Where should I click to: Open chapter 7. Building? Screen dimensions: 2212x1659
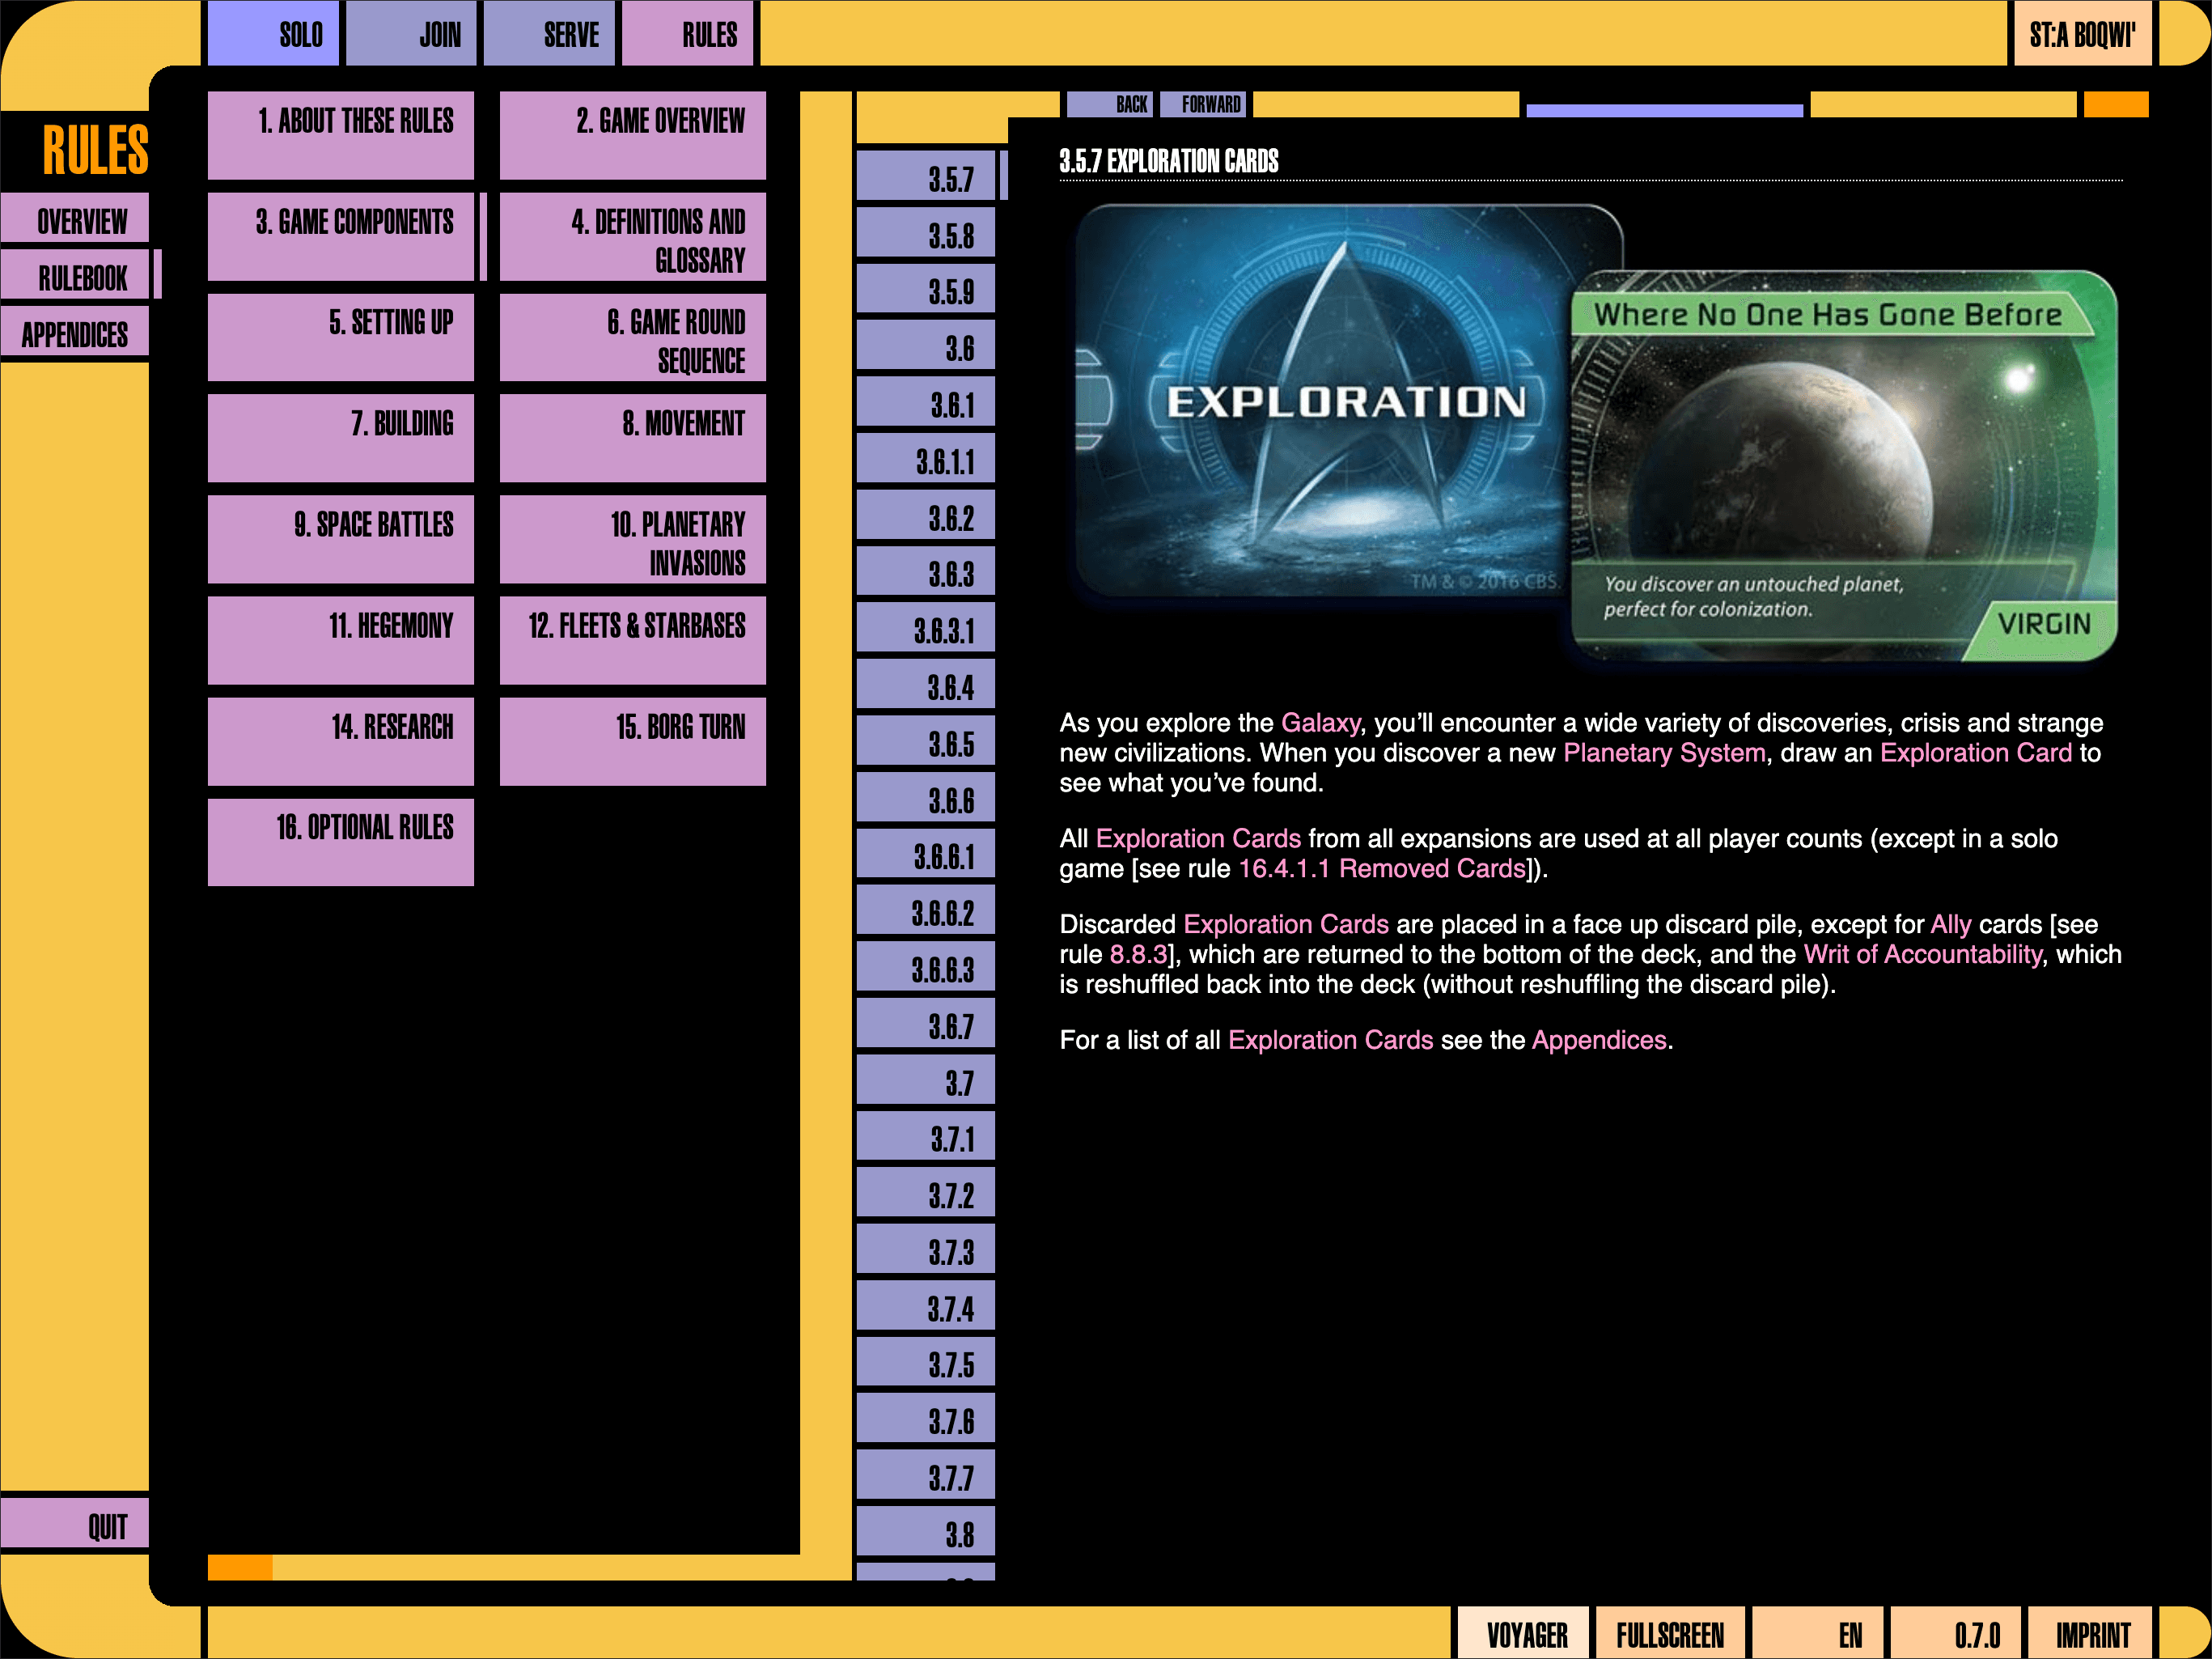tap(340, 439)
